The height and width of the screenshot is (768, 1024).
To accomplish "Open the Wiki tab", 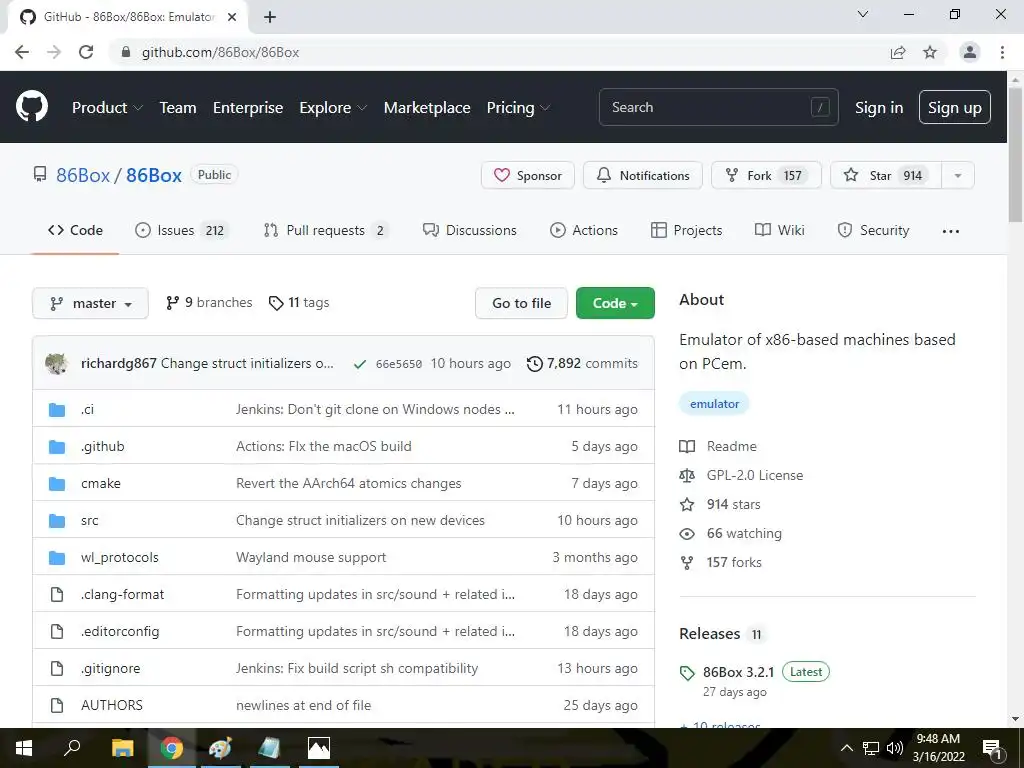I will pyautogui.click(x=780, y=231).
